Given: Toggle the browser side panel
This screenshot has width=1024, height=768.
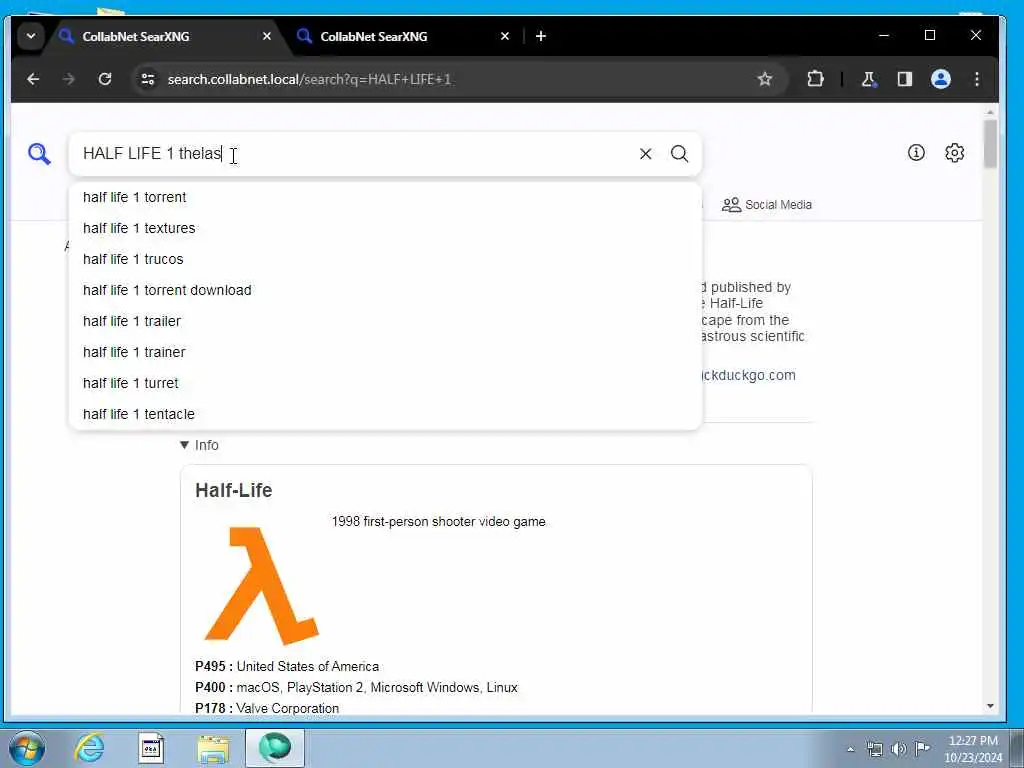Looking at the screenshot, I should tap(904, 79).
